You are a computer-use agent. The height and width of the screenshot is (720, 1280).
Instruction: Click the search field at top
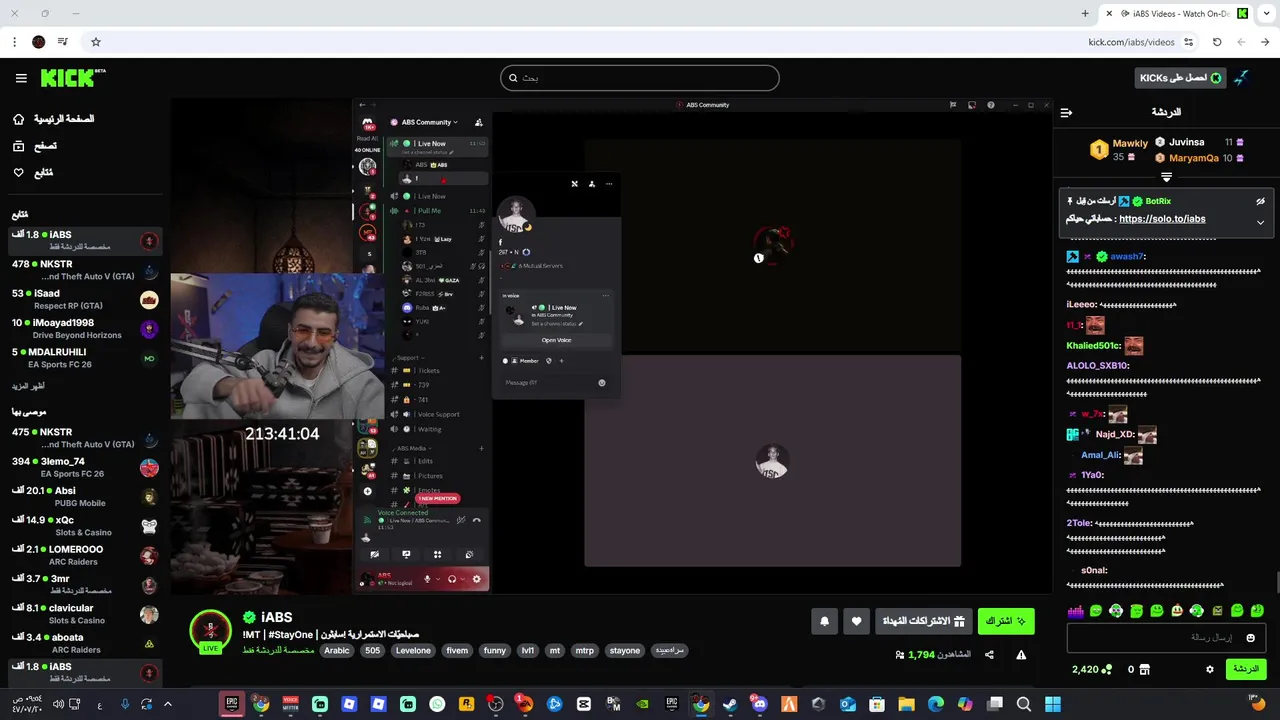pyautogui.click(x=640, y=78)
